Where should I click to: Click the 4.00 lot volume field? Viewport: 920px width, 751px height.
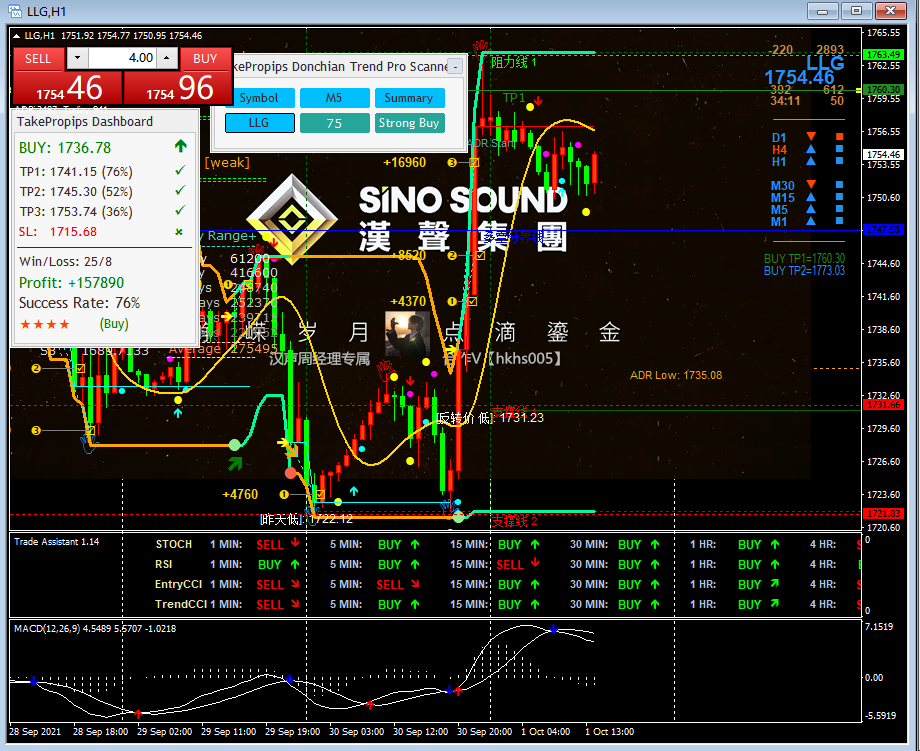click(x=122, y=58)
